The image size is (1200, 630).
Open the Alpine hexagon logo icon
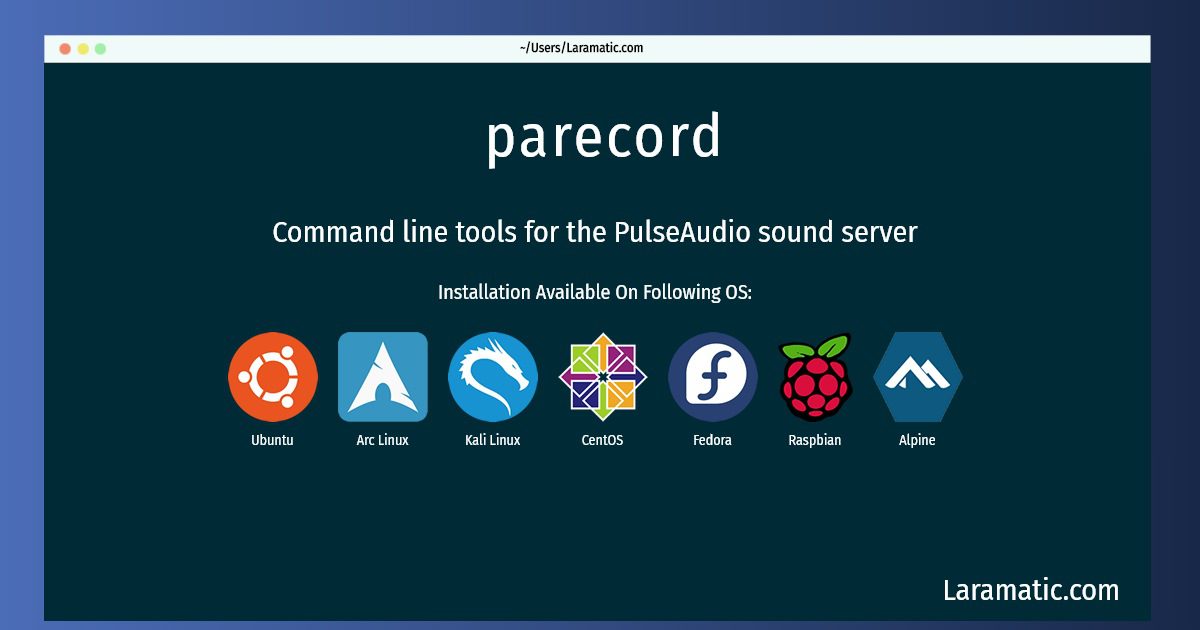pyautogui.click(x=918, y=377)
